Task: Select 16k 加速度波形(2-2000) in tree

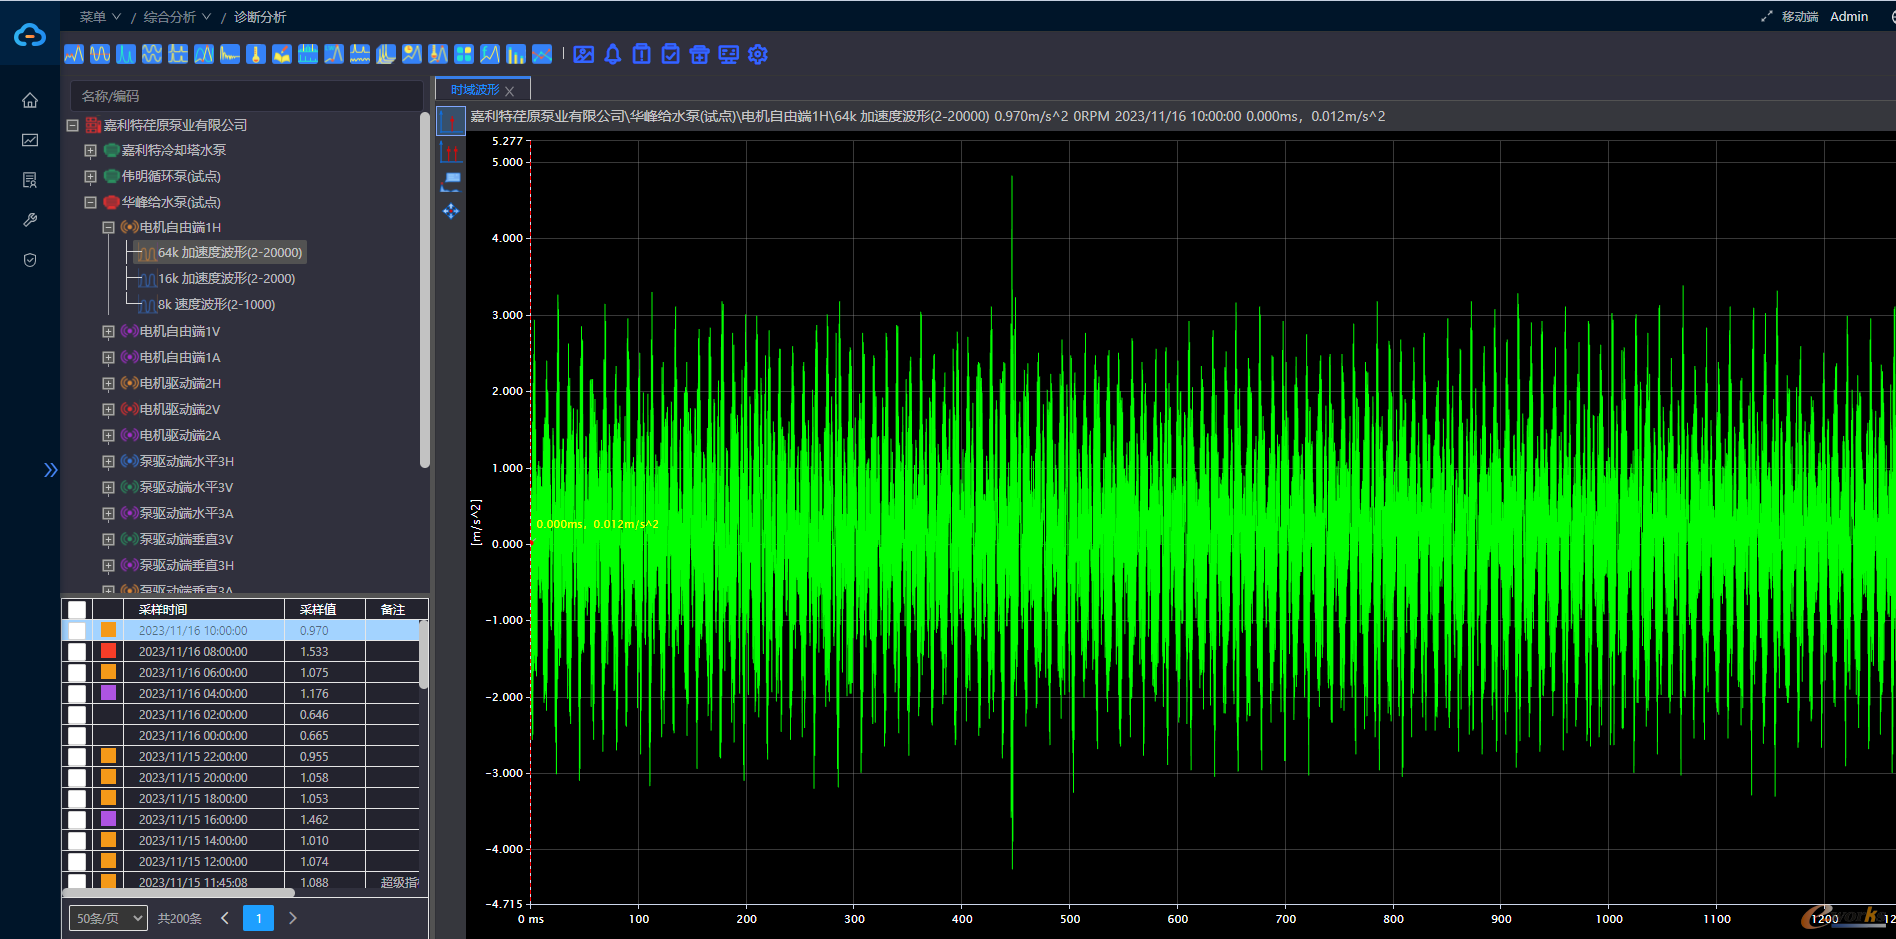Action: tap(226, 279)
